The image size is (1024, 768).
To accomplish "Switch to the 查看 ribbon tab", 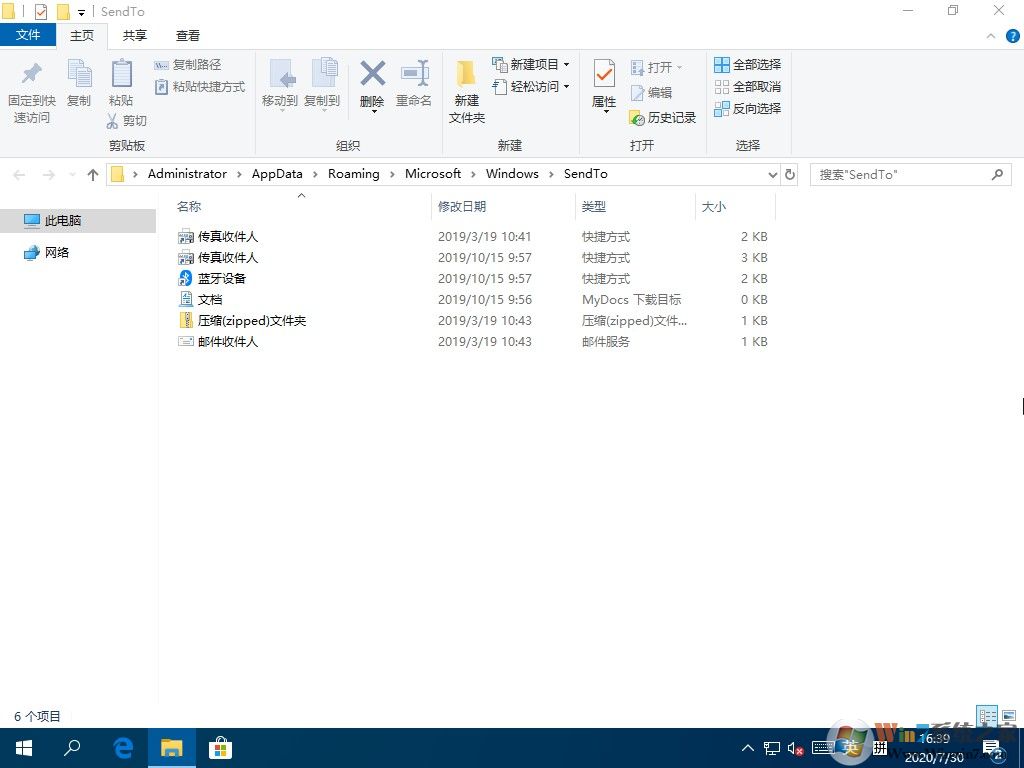I will point(187,35).
